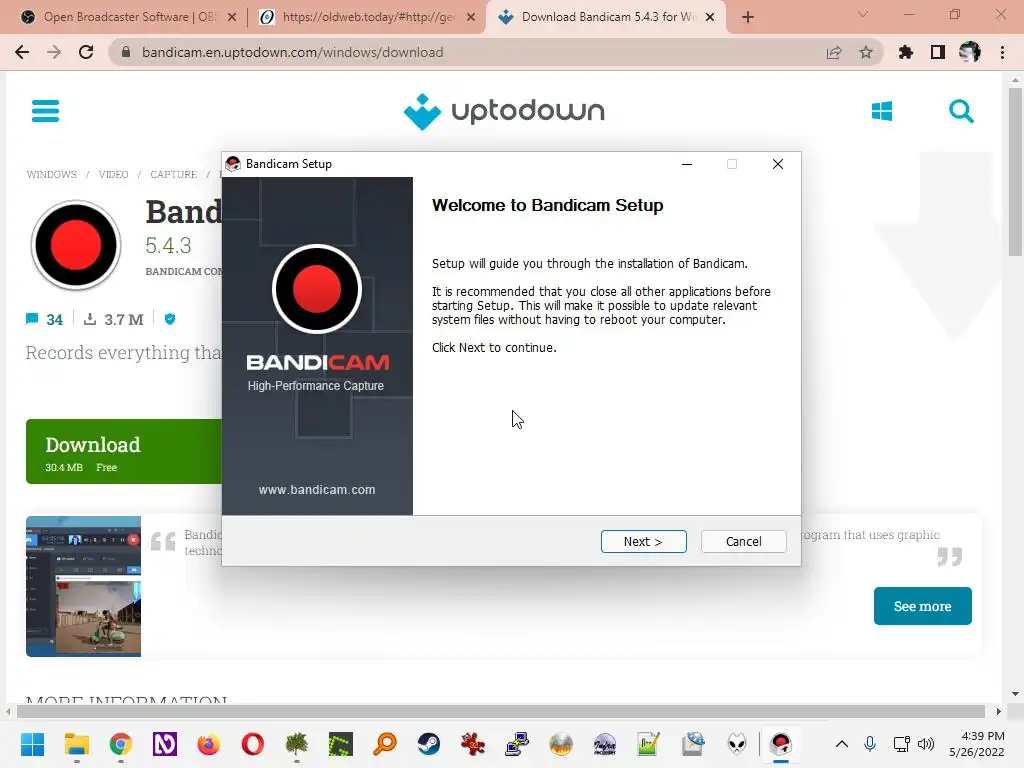Screen dimensions: 1024x768
Task: Open File Explorer from the taskbar
Action: 77,744
